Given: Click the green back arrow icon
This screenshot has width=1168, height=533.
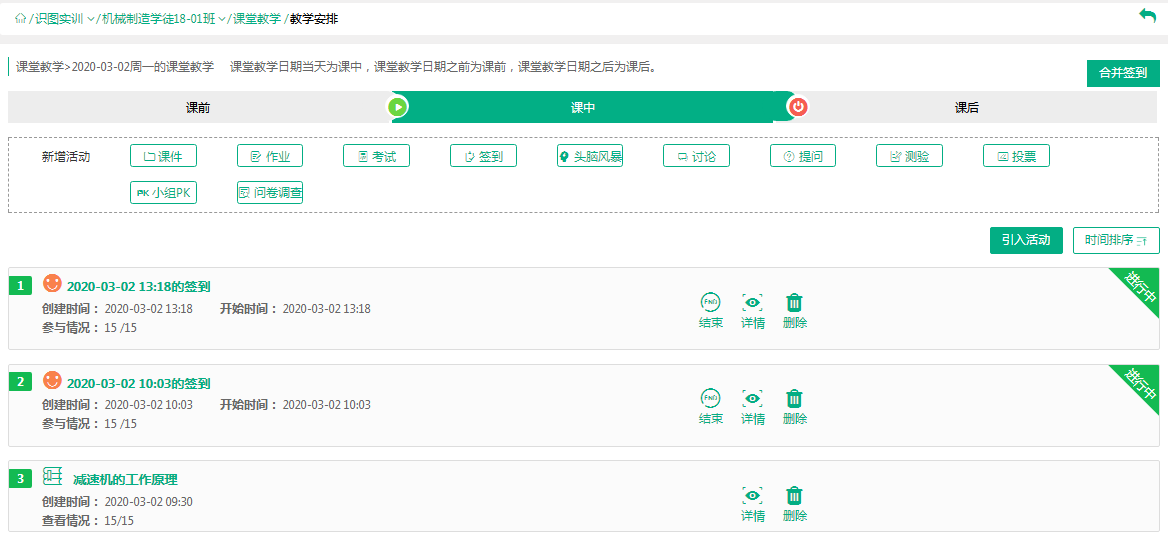Looking at the screenshot, I should (x=1147, y=15).
